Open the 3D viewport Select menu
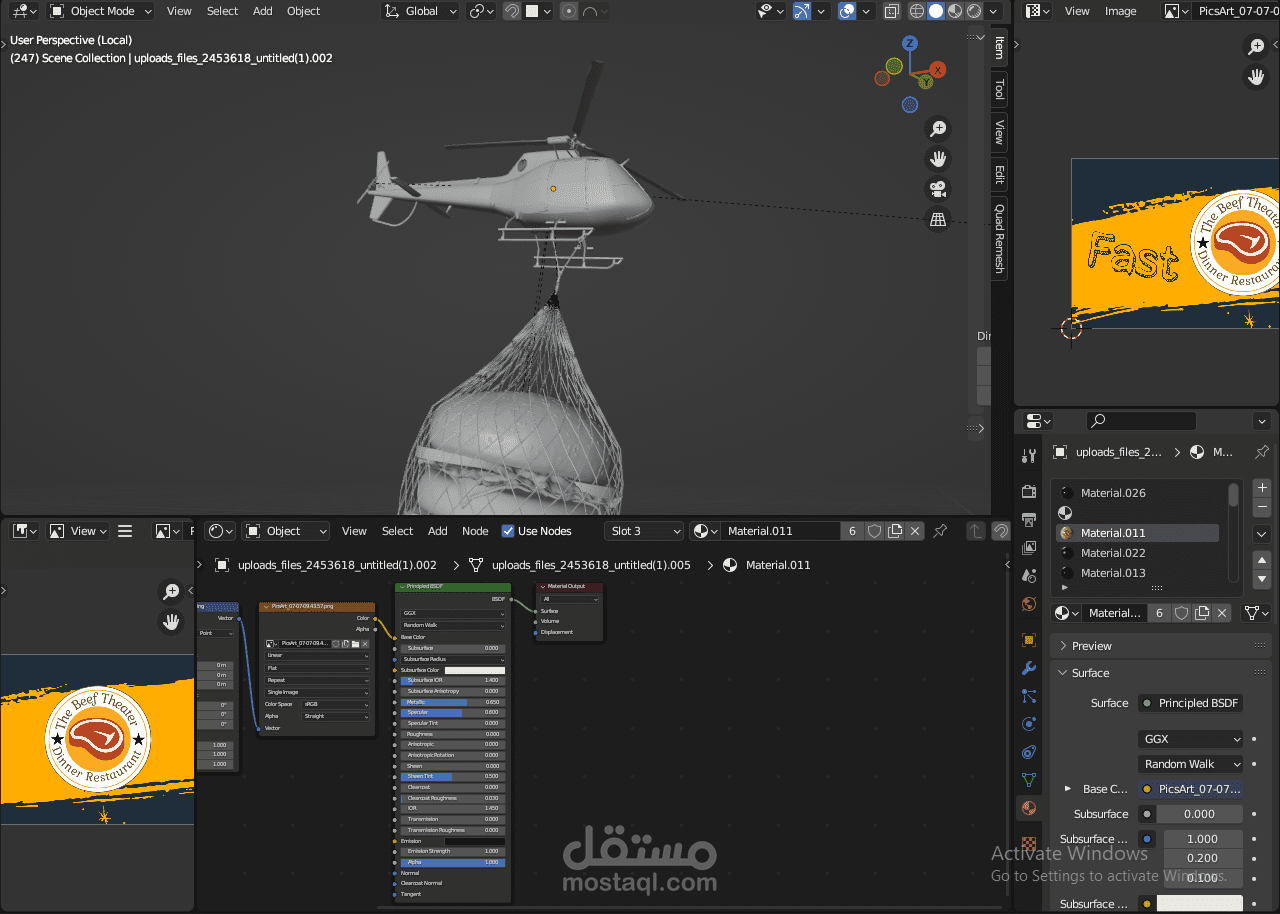This screenshot has height=914, width=1280. 222,11
